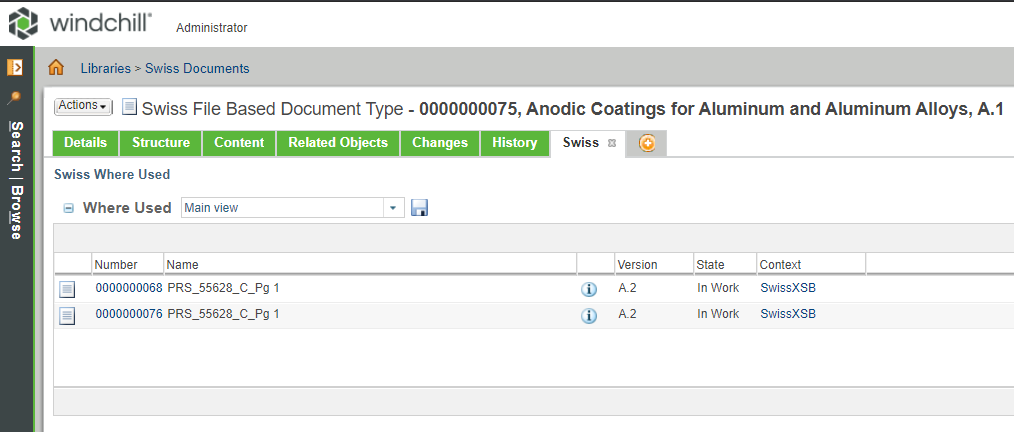Save the current table view icon
Viewport: 1014px width, 432px height.
420,208
